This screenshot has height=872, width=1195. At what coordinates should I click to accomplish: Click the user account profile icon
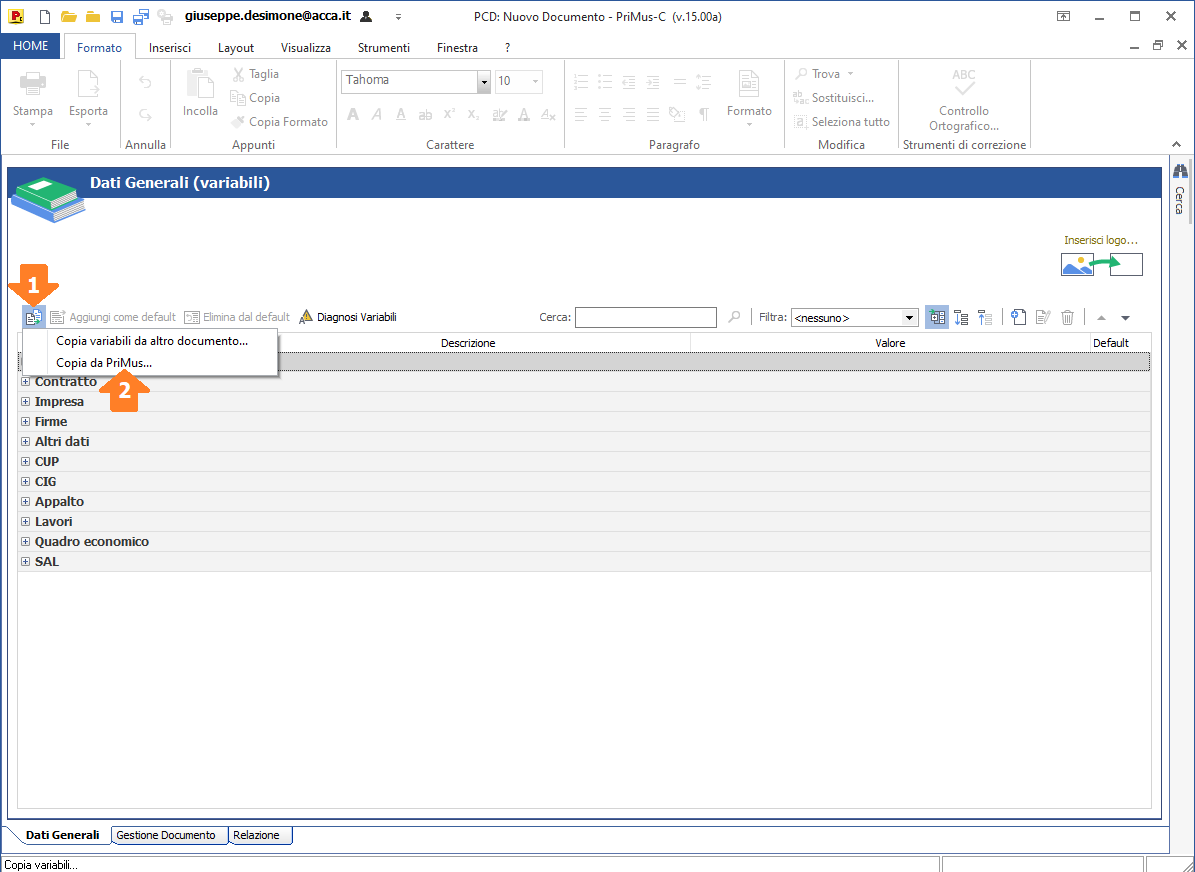[x=366, y=17]
